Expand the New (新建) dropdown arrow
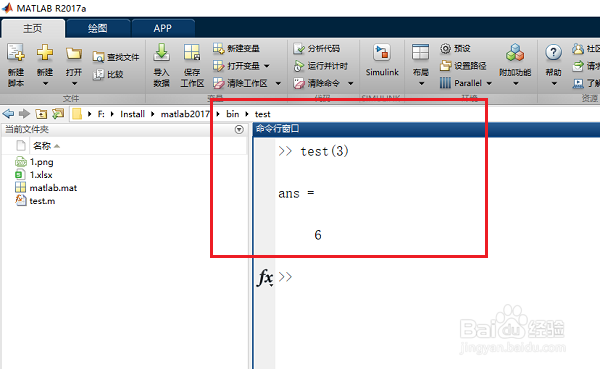This screenshot has height=369, width=600. 45,83
